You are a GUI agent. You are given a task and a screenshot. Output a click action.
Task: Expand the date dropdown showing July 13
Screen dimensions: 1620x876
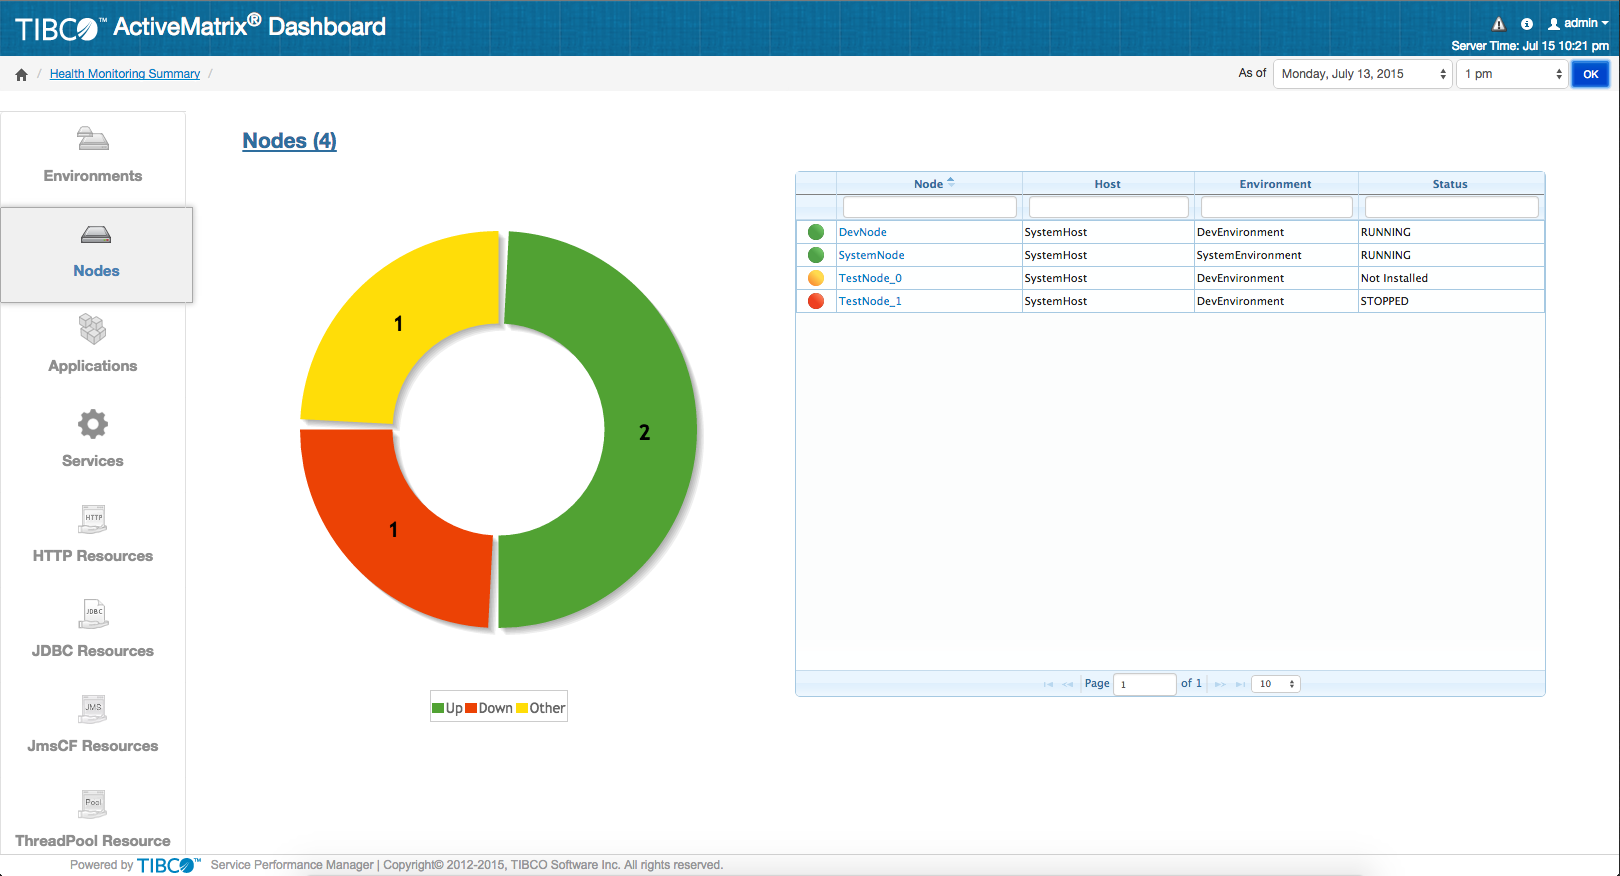tap(1362, 74)
